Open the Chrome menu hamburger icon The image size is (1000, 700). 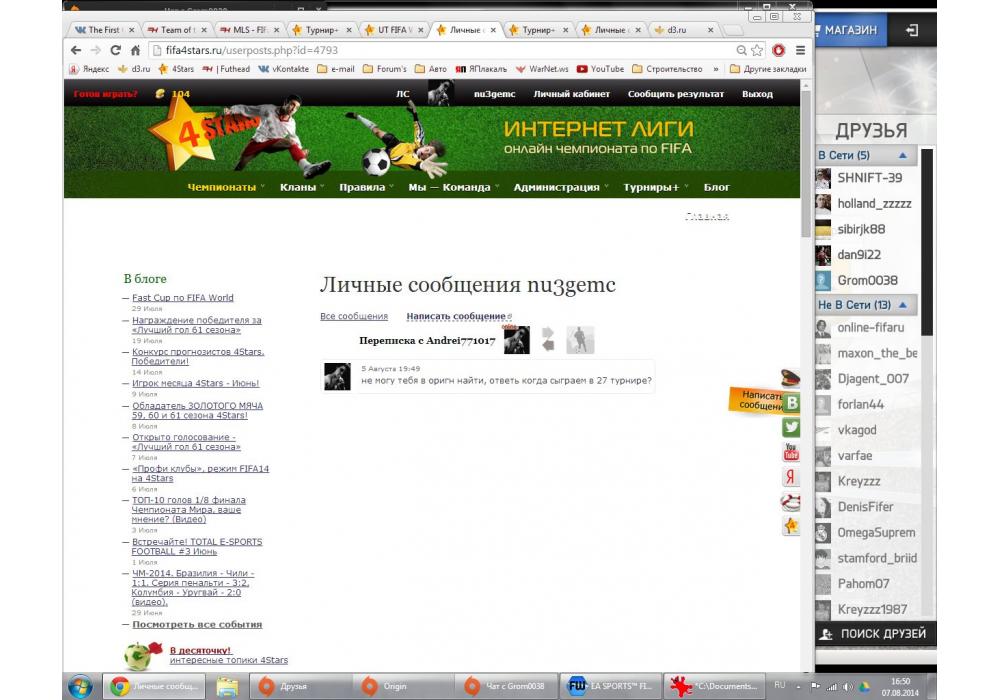798,50
